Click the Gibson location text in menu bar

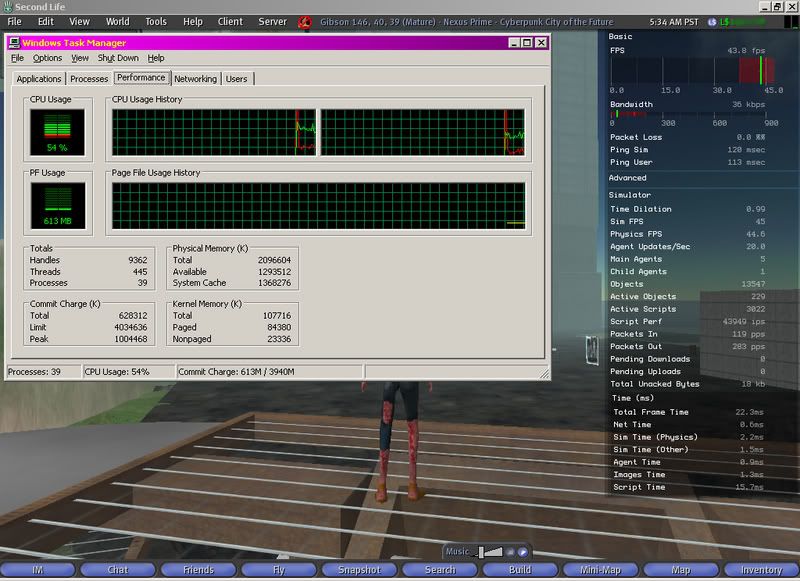coord(466,22)
